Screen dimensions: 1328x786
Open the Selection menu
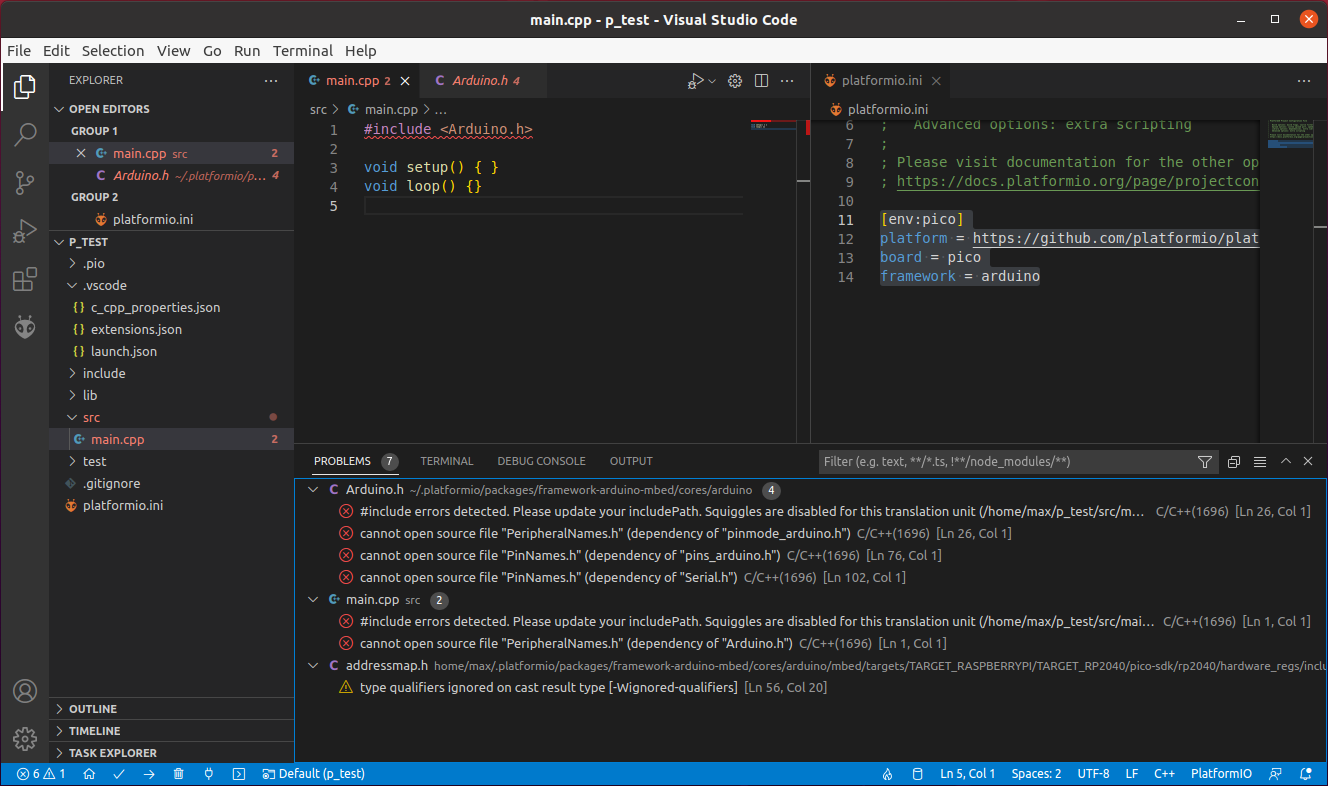[x=113, y=51]
